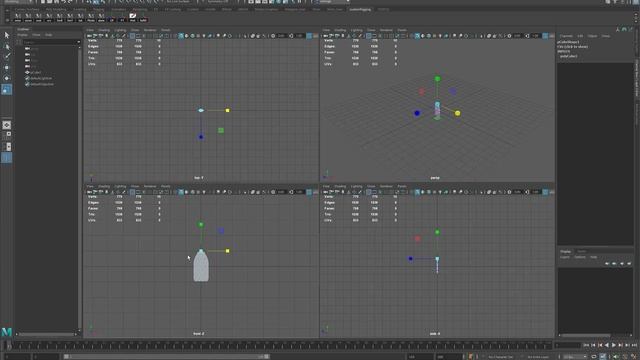Click the Layer Editor horizontal scrollbar
The height and width of the screenshot is (360, 640).
(586, 336)
